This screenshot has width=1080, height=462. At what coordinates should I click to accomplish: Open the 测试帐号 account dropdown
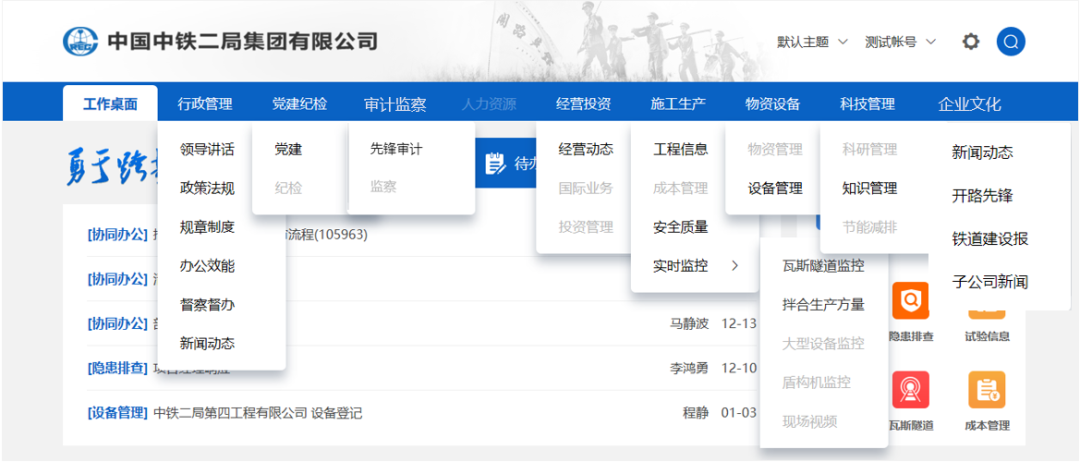point(900,42)
